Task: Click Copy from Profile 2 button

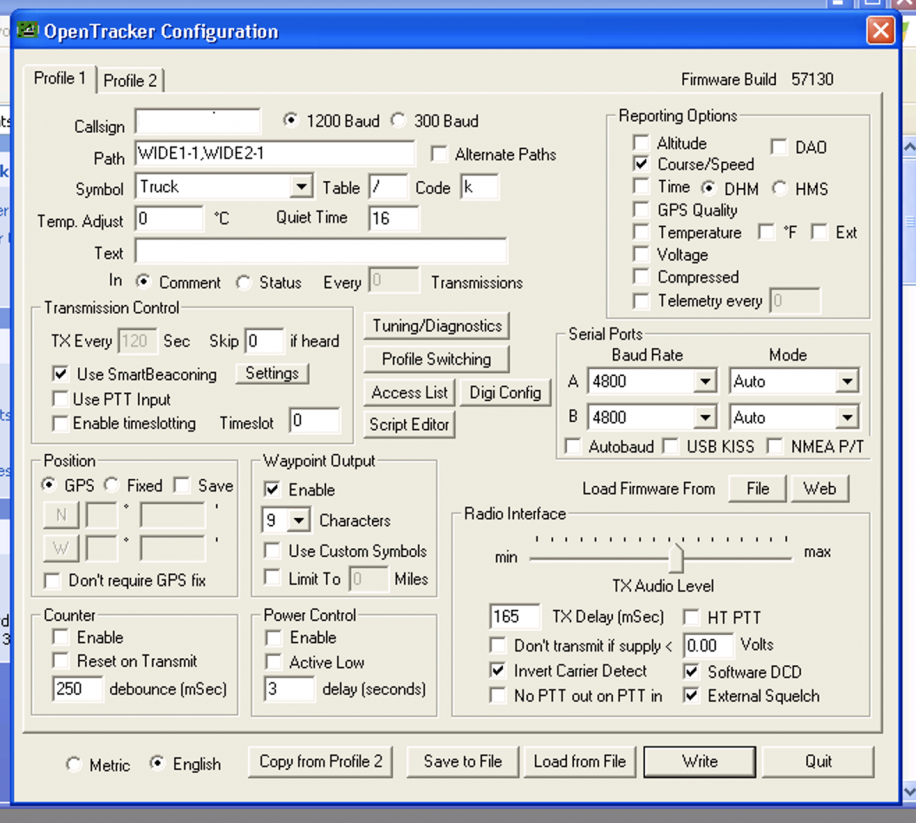Action: [320, 762]
